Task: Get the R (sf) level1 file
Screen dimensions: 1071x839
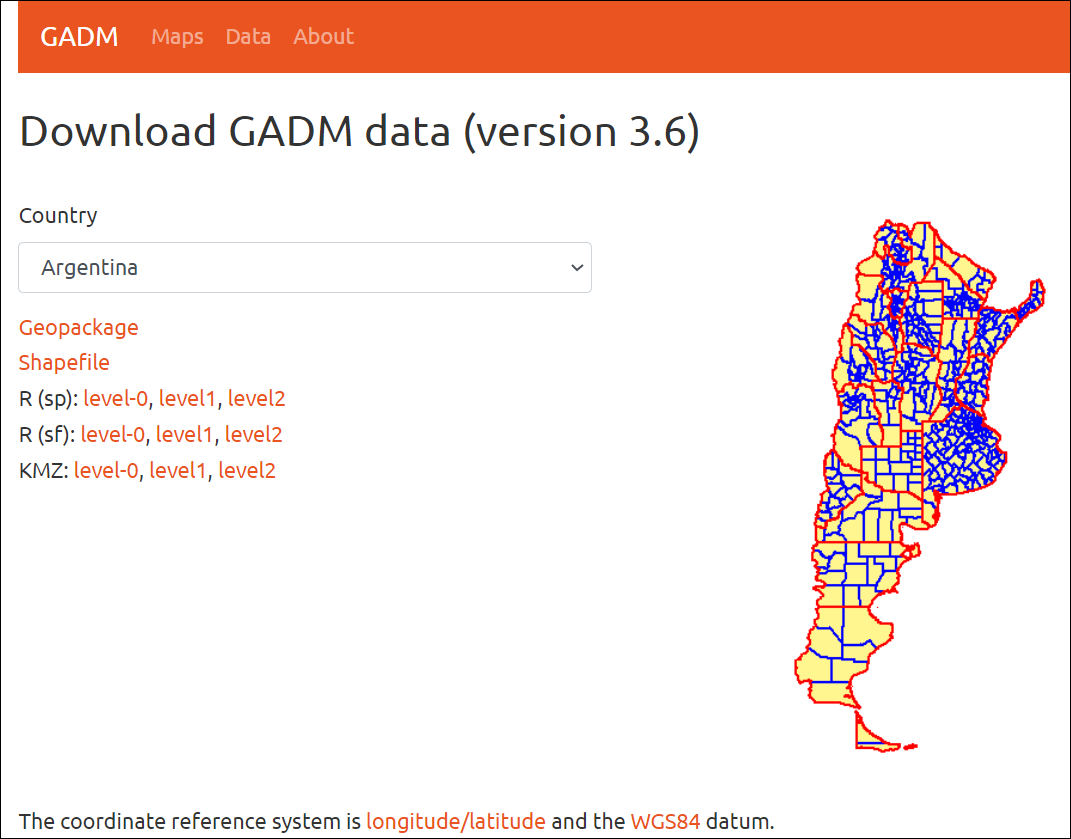Action: click(x=184, y=434)
